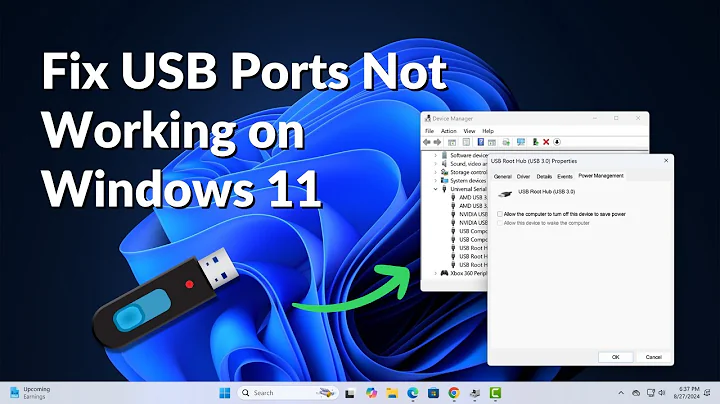The height and width of the screenshot is (404, 720).
Task: Click OK in USB Root Hub Properties
Action: (x=616, y=357)
